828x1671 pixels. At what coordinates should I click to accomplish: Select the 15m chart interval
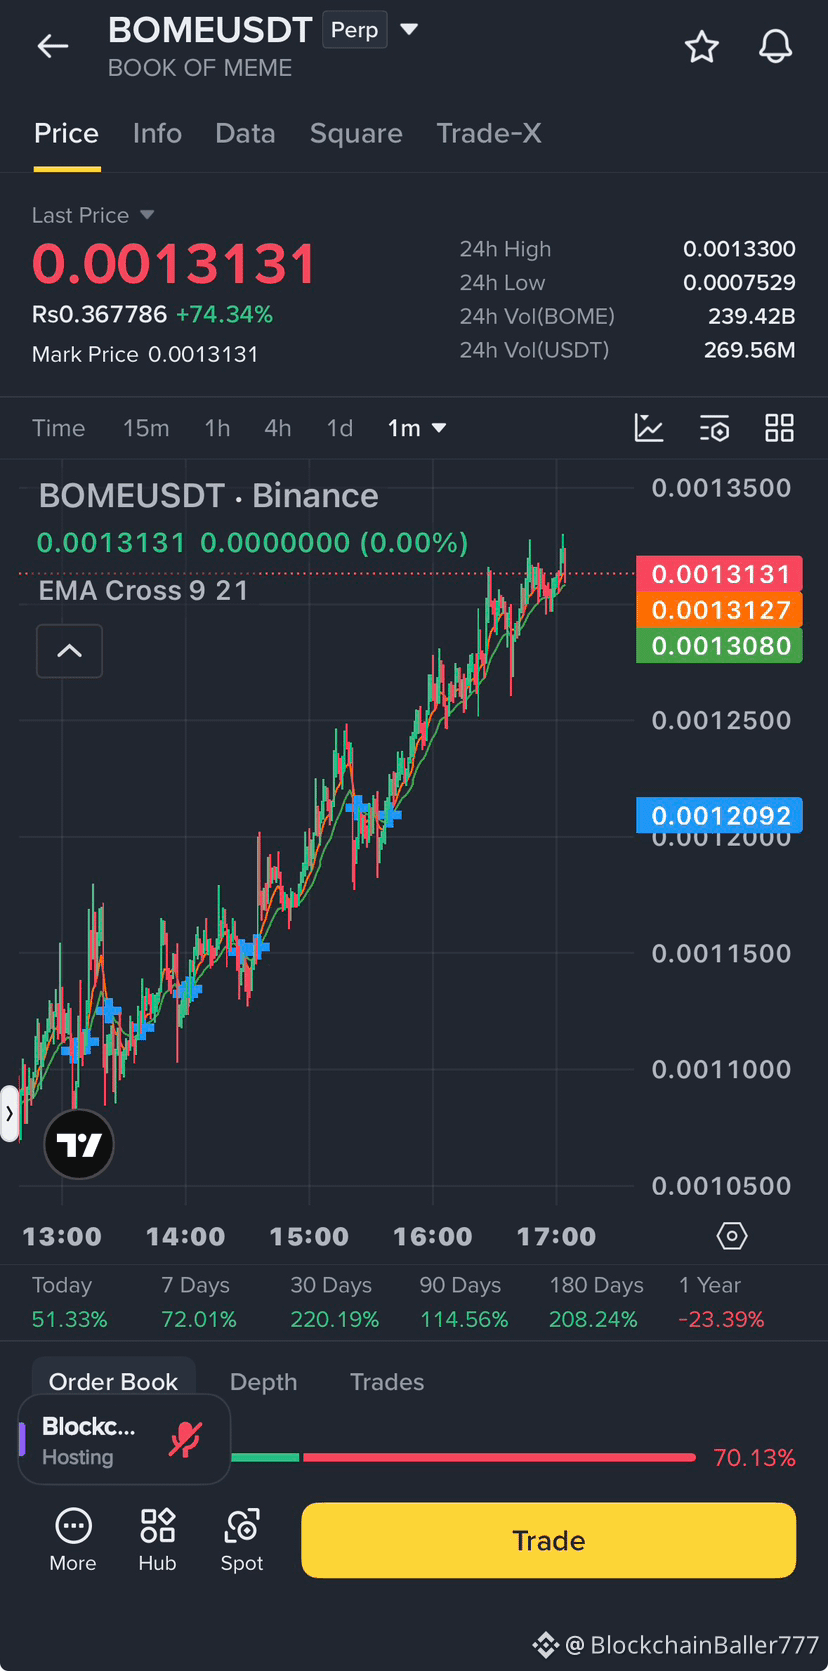tap(146, 428)
